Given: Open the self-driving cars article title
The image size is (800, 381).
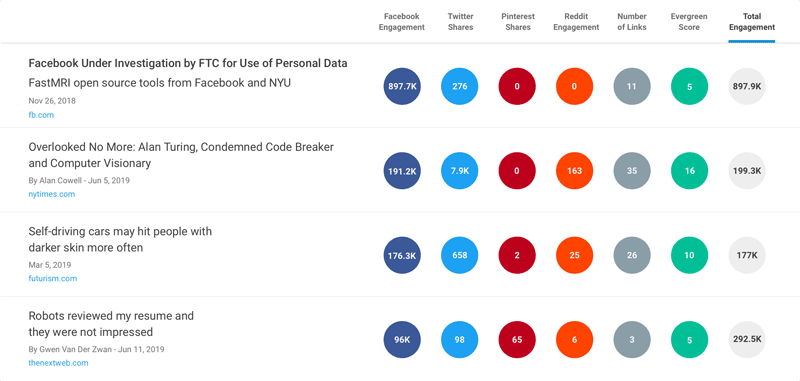Looking at the screenshot, I should click(x=120, y=240).
